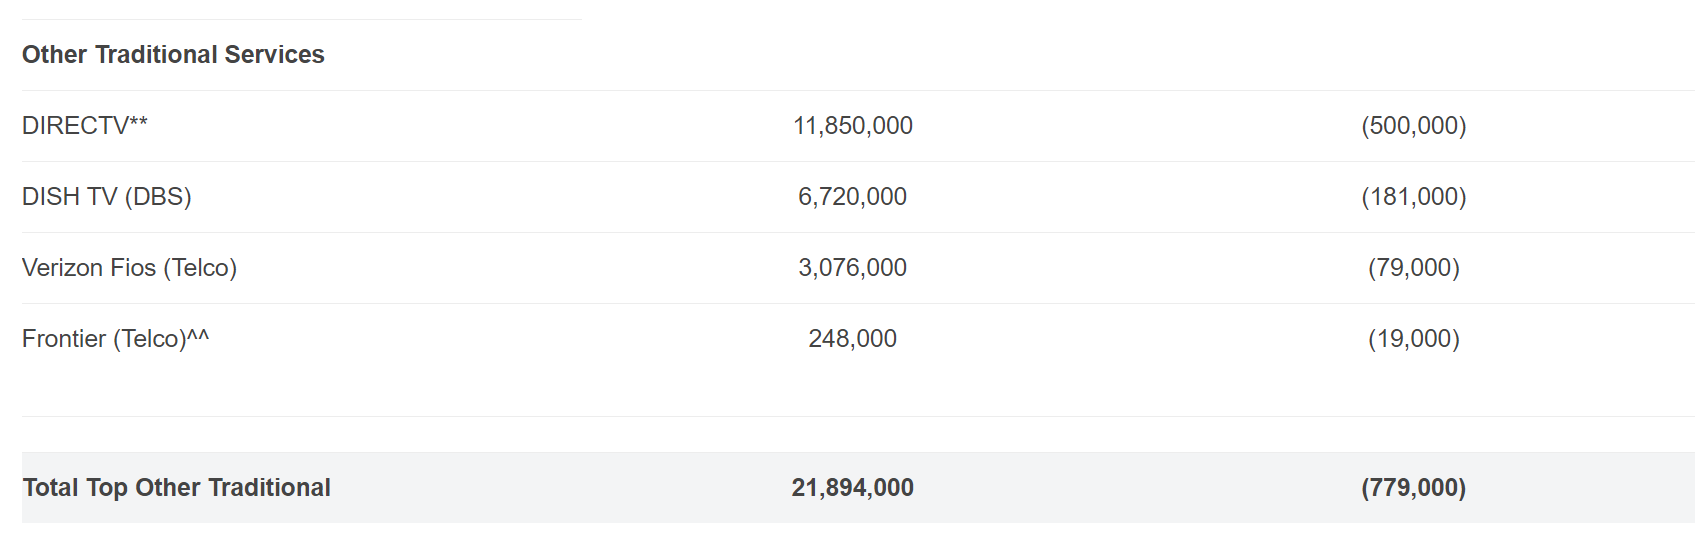Click the DIRECTV** row label
Viewport: 1695px width, 556px height.
click(85, 125)
